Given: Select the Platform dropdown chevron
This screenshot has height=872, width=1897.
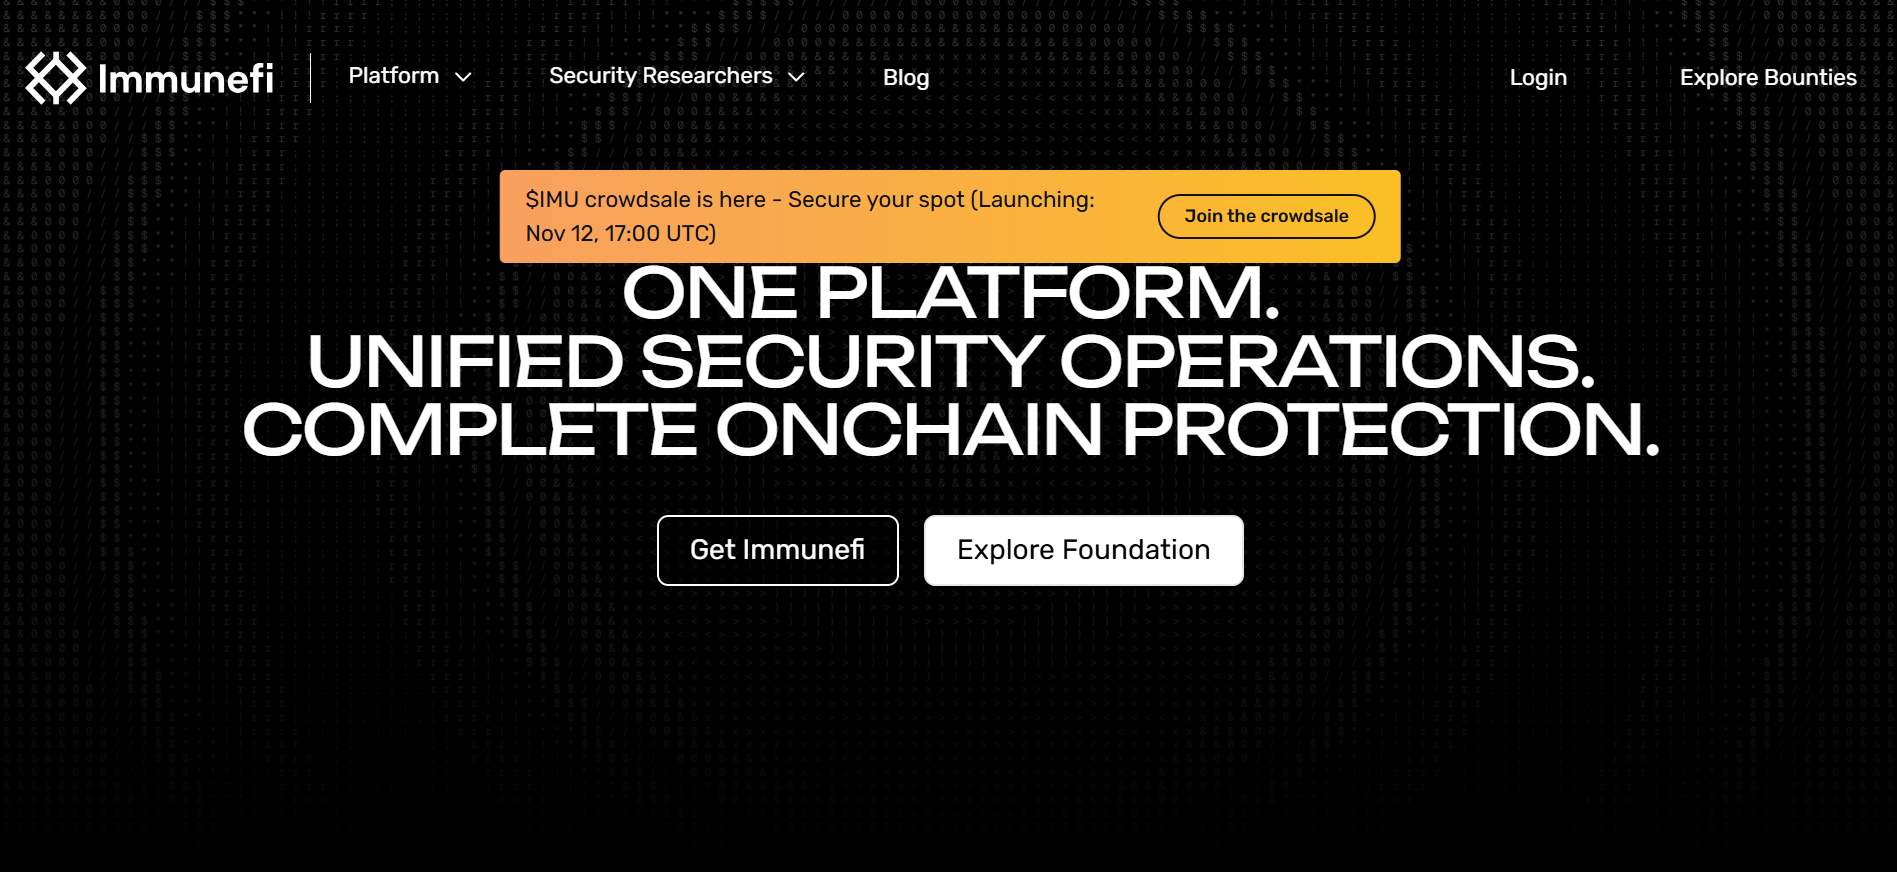Looking at the screenshot, I should pos(463,77).
